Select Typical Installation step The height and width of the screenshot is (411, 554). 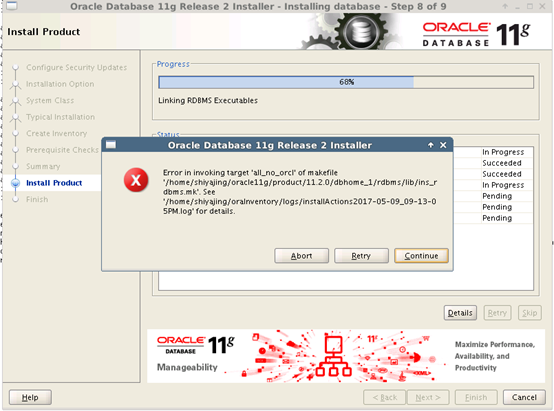click(60, 117)
